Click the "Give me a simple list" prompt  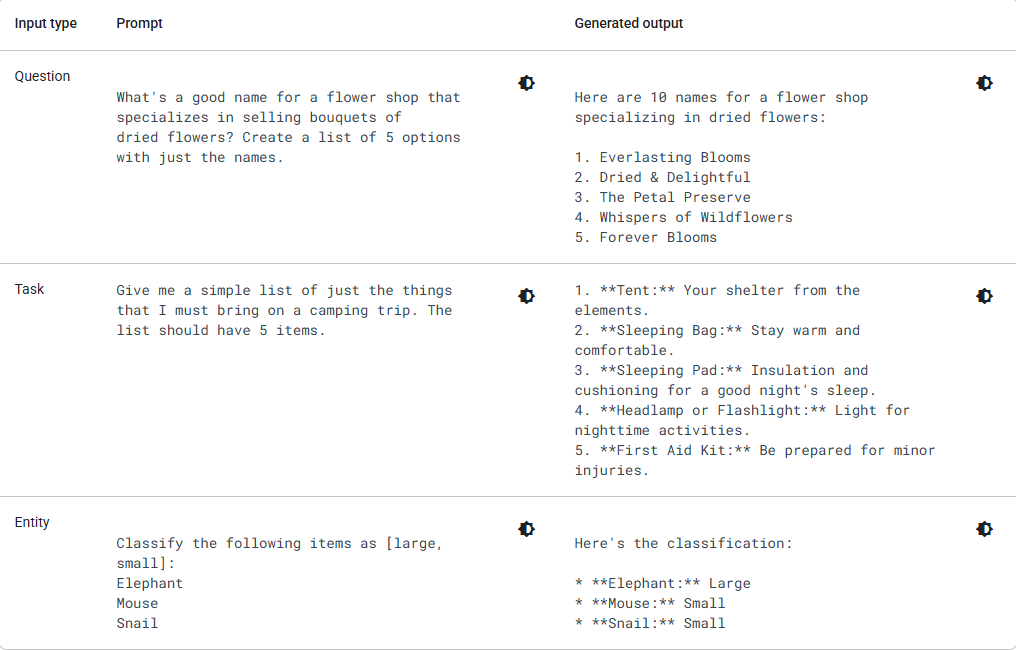coord(284,290)
